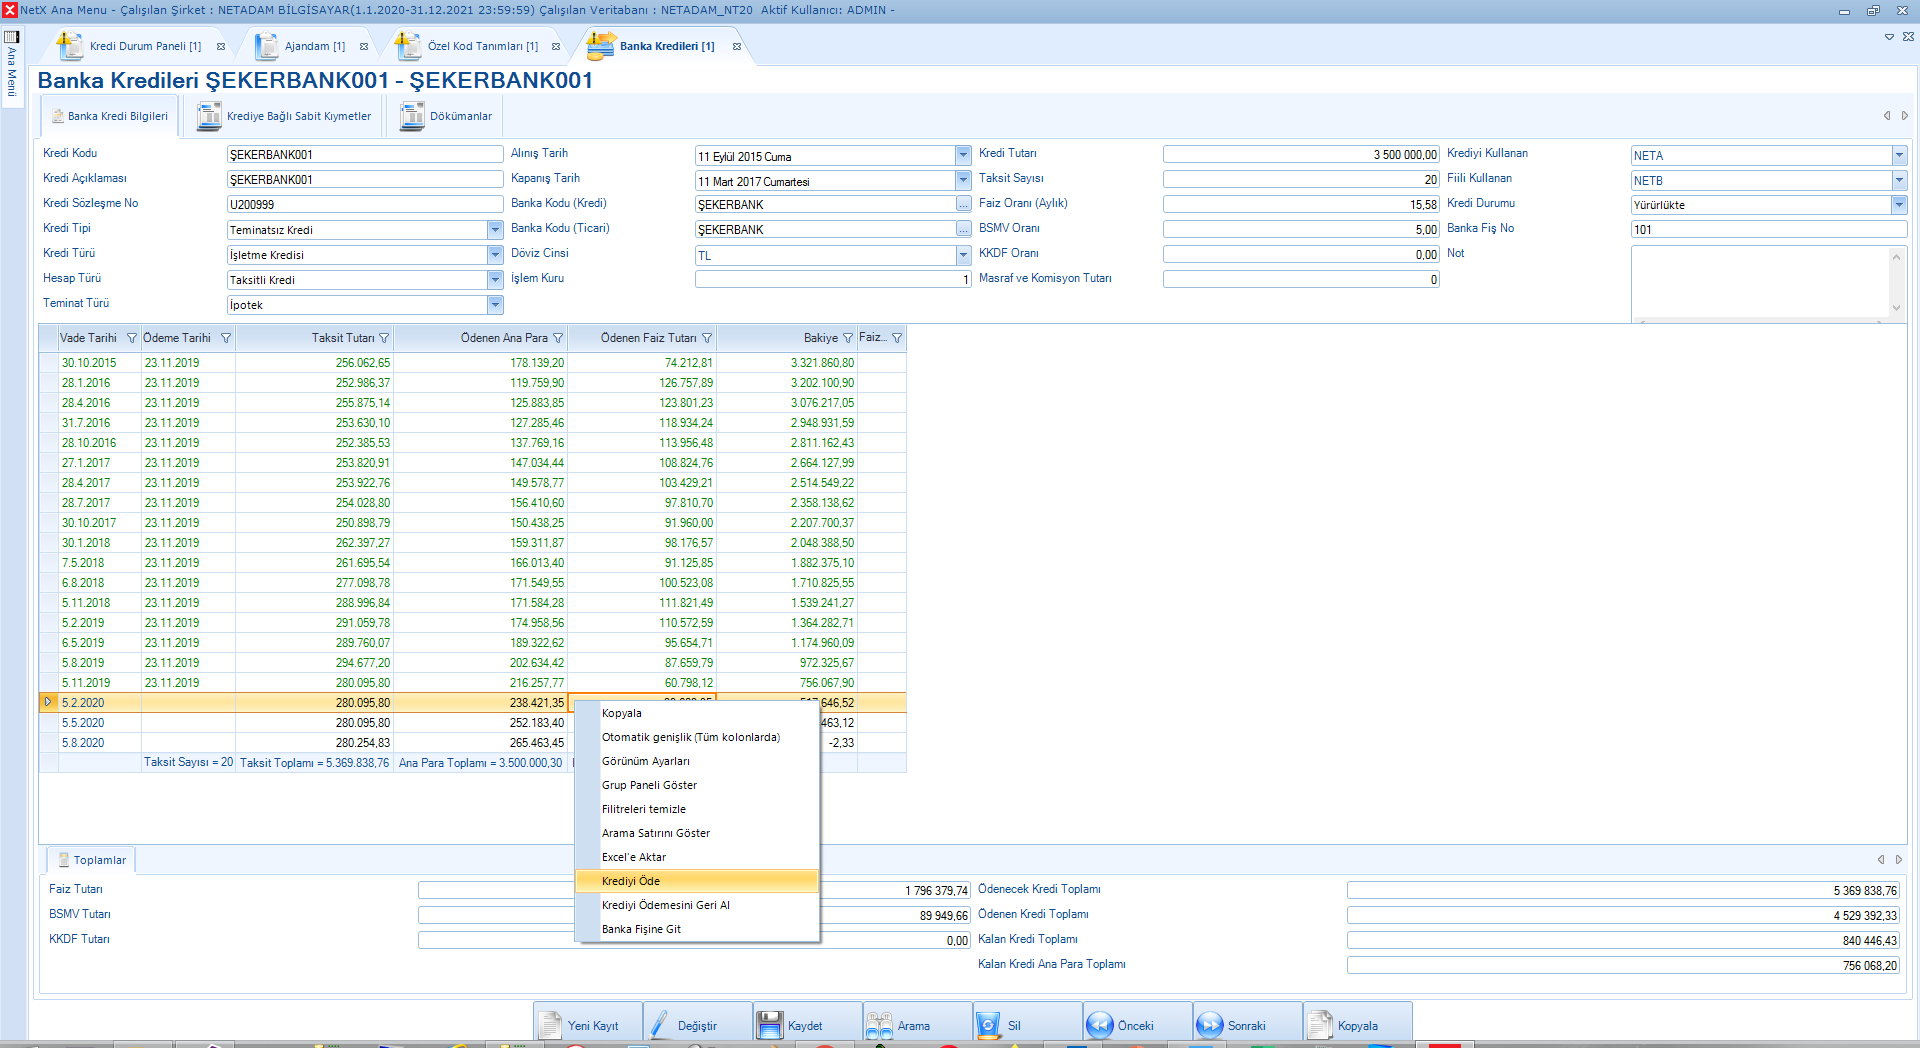Click the NetX application icon in title bar
The image size is (1920, 1048).
coord(10,10)
